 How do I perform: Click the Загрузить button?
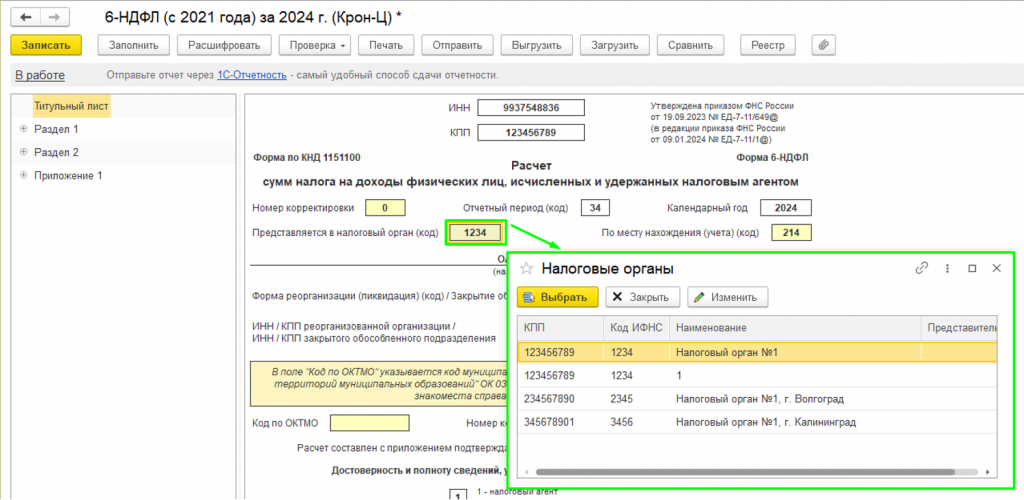tap(615, 45)
